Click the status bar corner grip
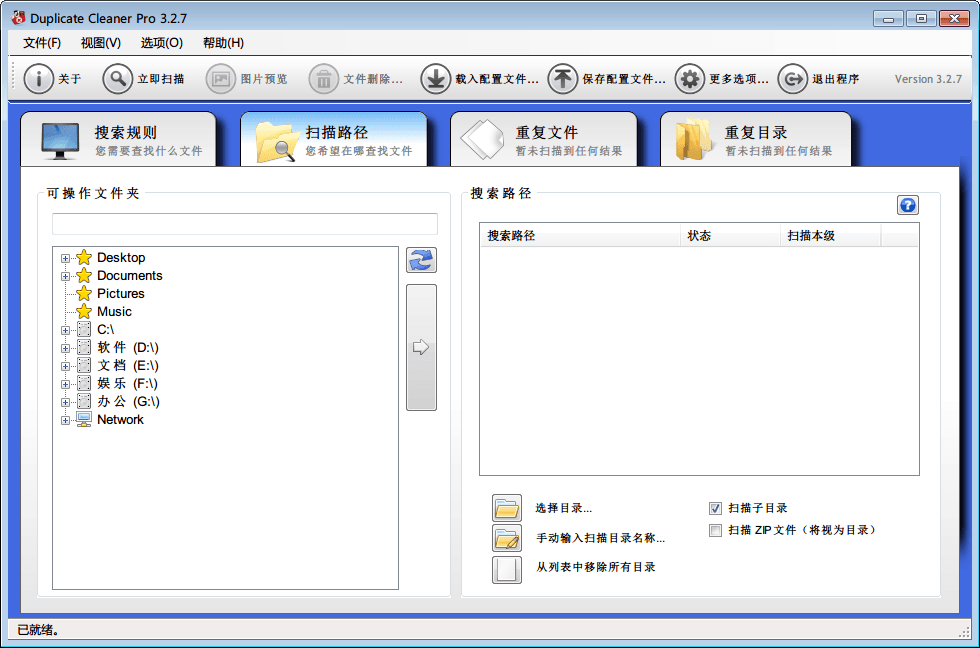The height and width of the screenshot is (648, 980). pos(964,632)
